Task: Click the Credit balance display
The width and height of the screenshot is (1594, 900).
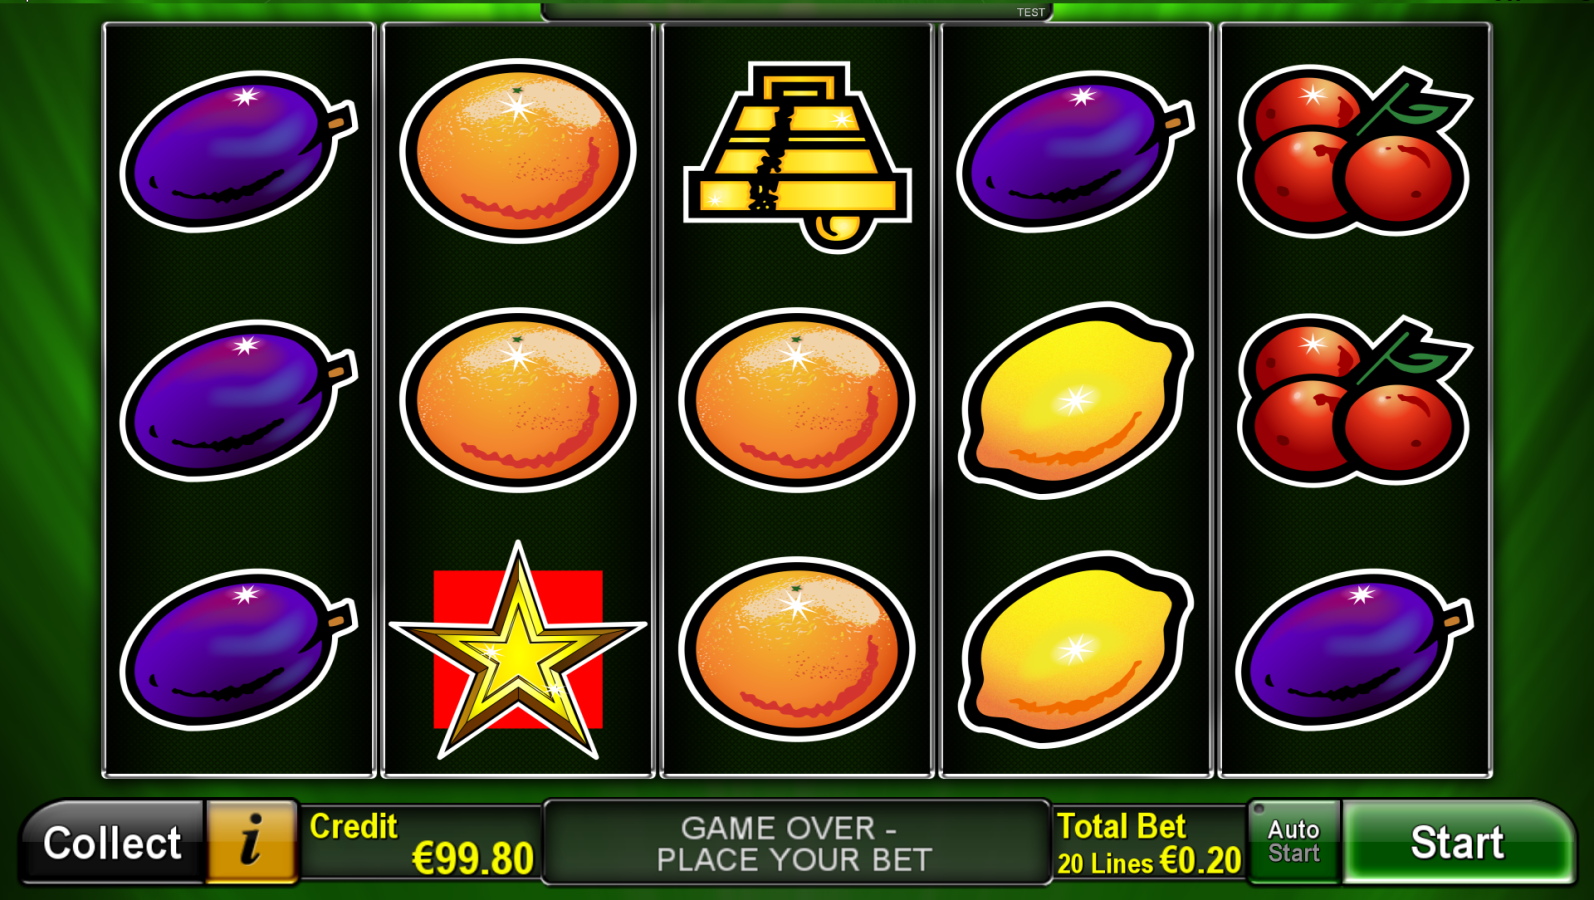Action: 421,843
